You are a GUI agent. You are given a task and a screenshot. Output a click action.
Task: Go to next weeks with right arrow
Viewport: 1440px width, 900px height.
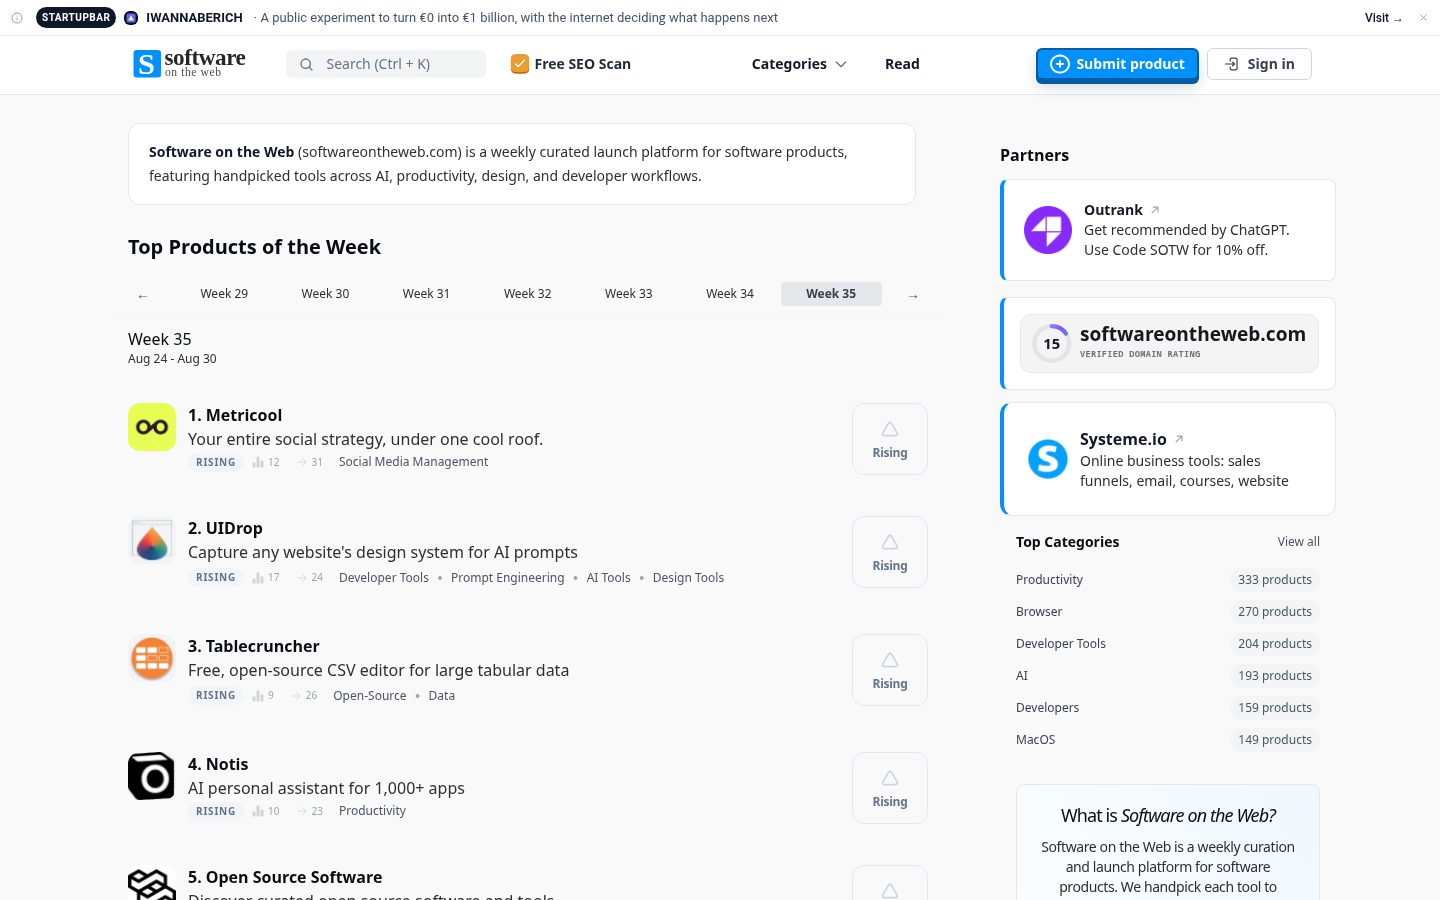(913, 295)
